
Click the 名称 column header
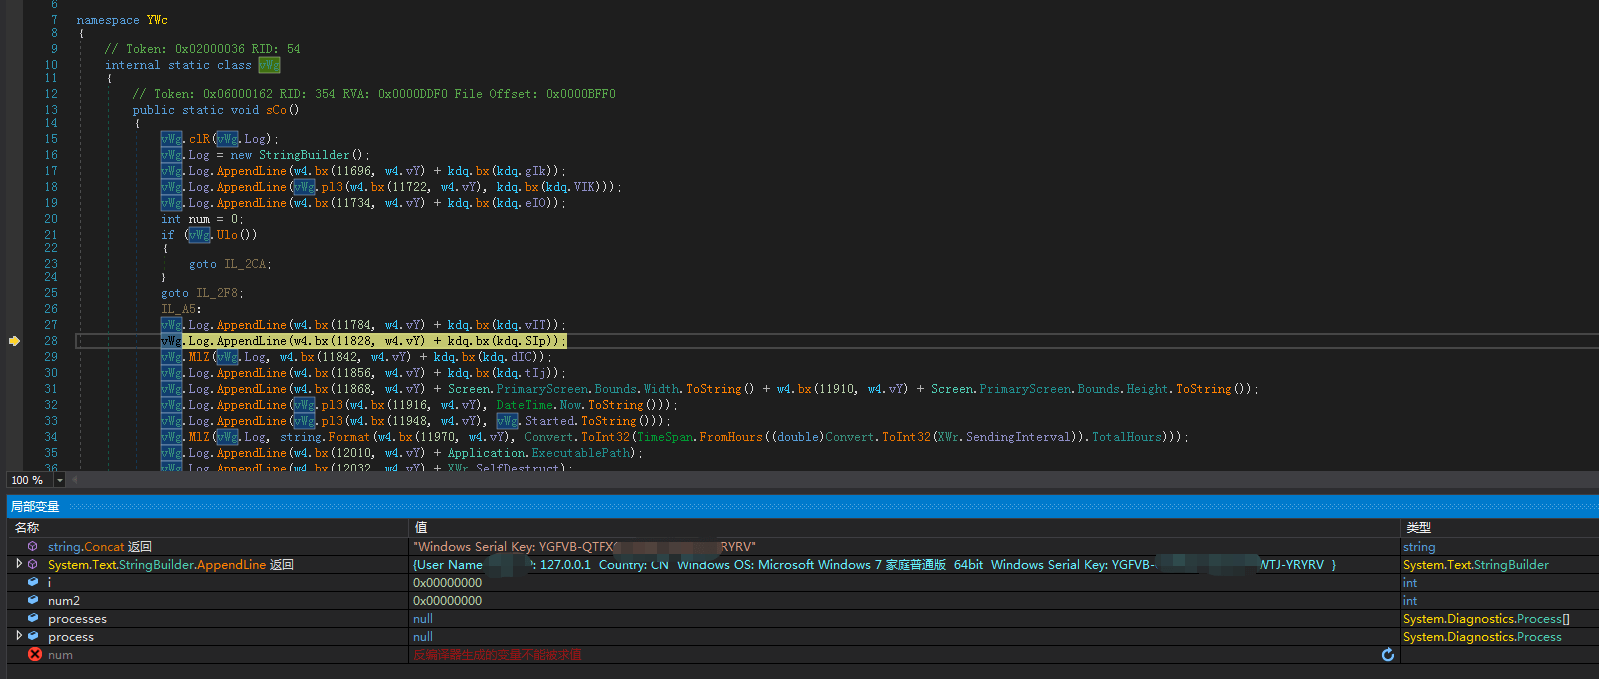(x=27, y=528)
